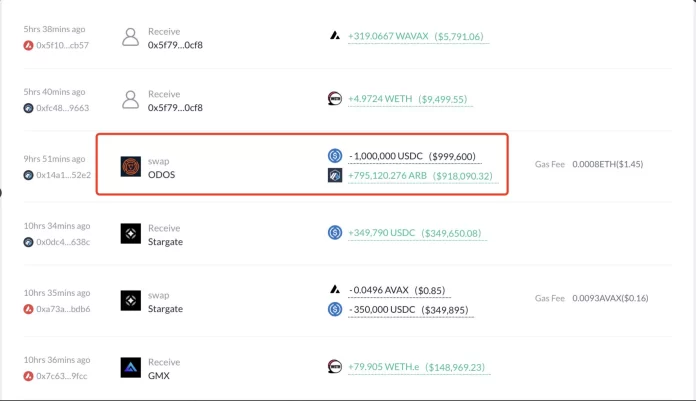Open transaction hash 0x7c63...9fcc
696x401 pixels.
click(x=63, y=376)
